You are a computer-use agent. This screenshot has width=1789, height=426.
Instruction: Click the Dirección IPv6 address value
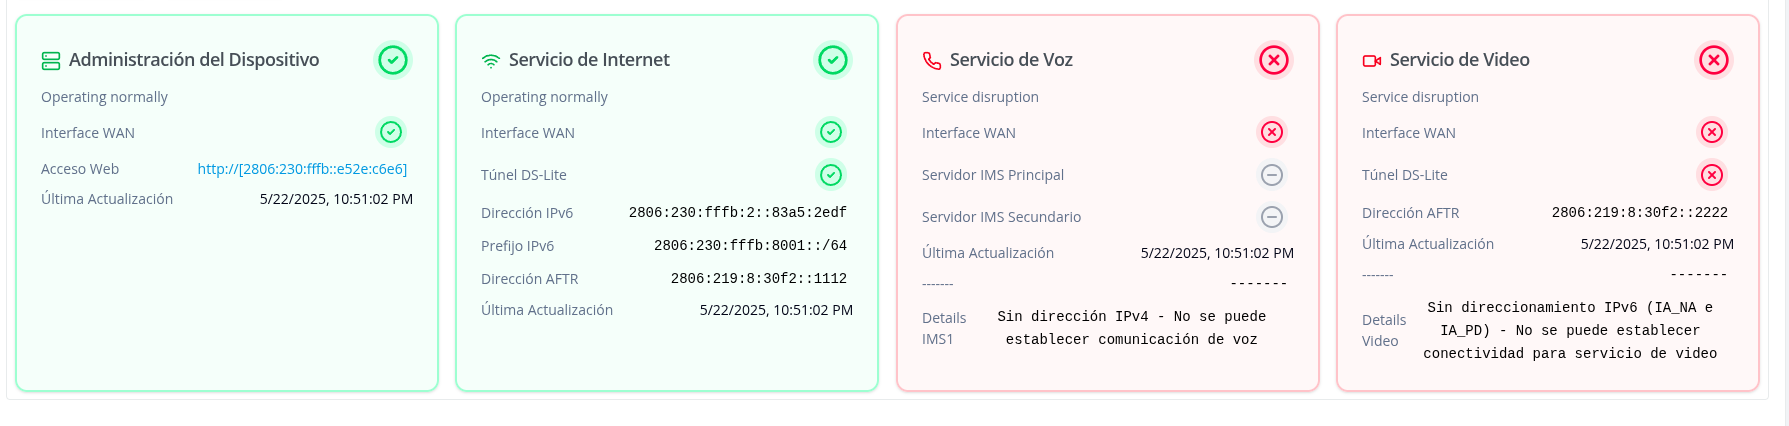click(737, 212)
